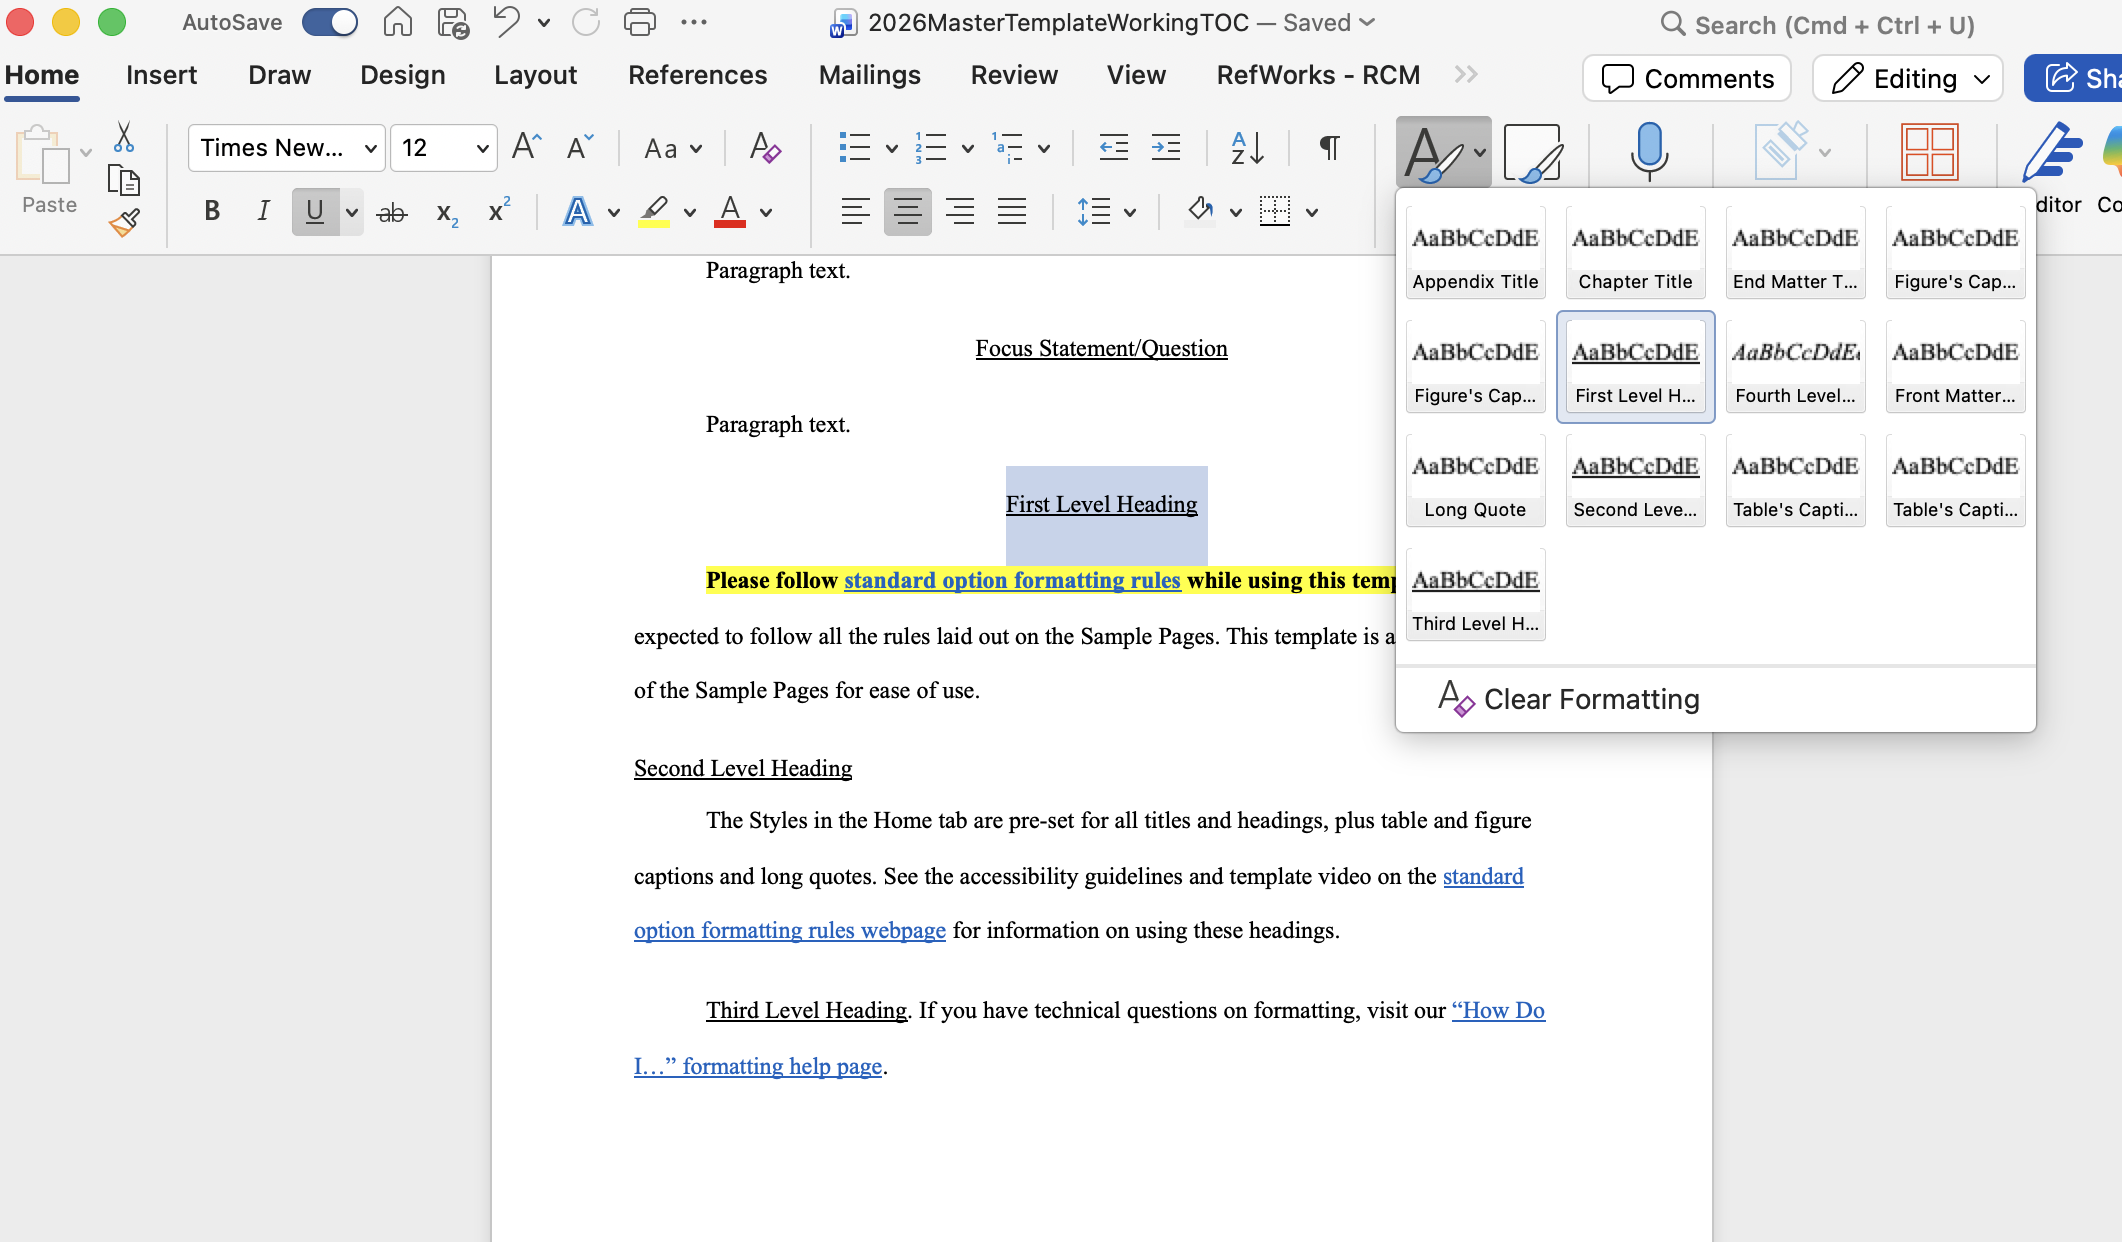Screen dimensions: 2122x1242
Task: Apply the Chapter Title style
Action: tap(1634, 252)
